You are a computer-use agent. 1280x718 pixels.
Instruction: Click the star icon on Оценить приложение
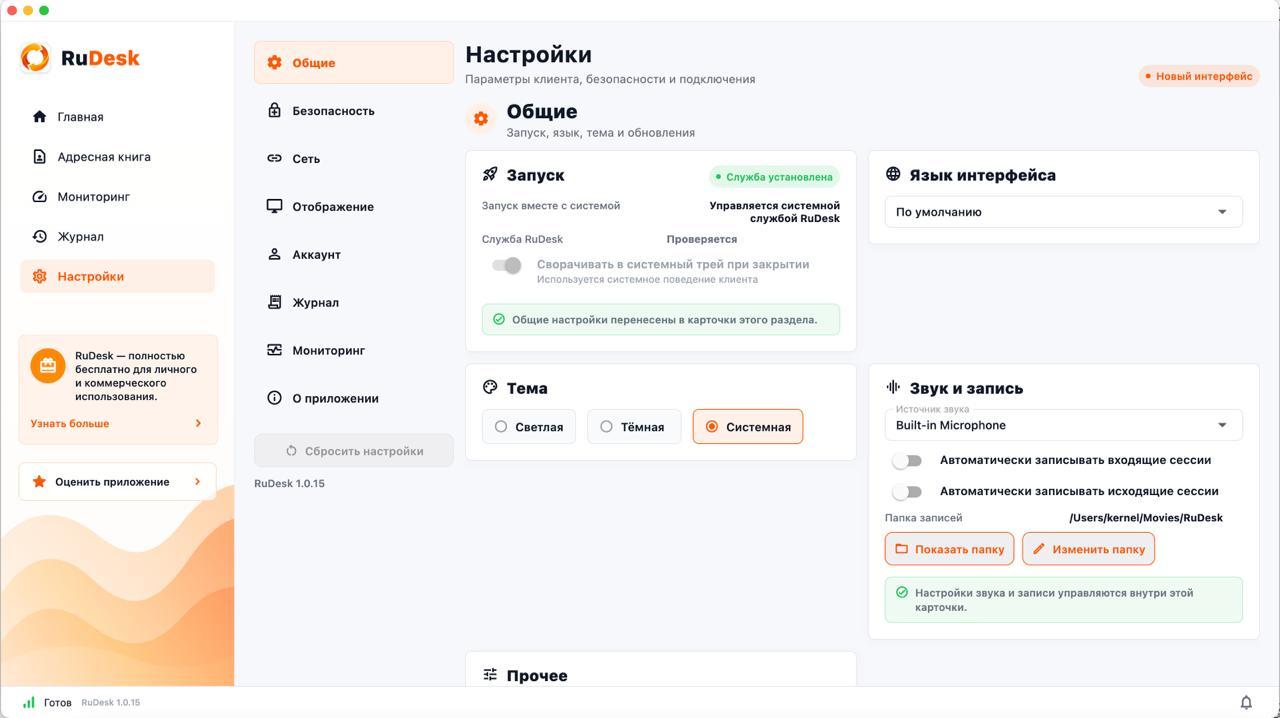(x=39, y=482)
